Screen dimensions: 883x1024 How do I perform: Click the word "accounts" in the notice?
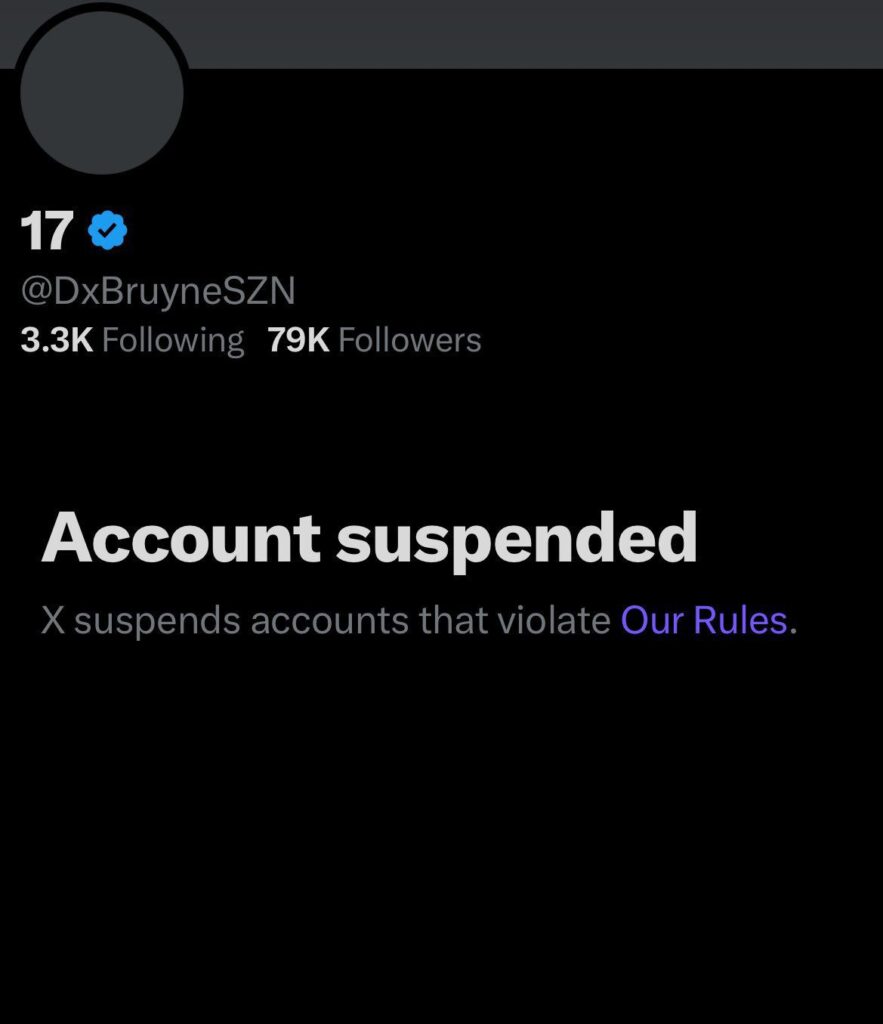(x=330, y=620)
